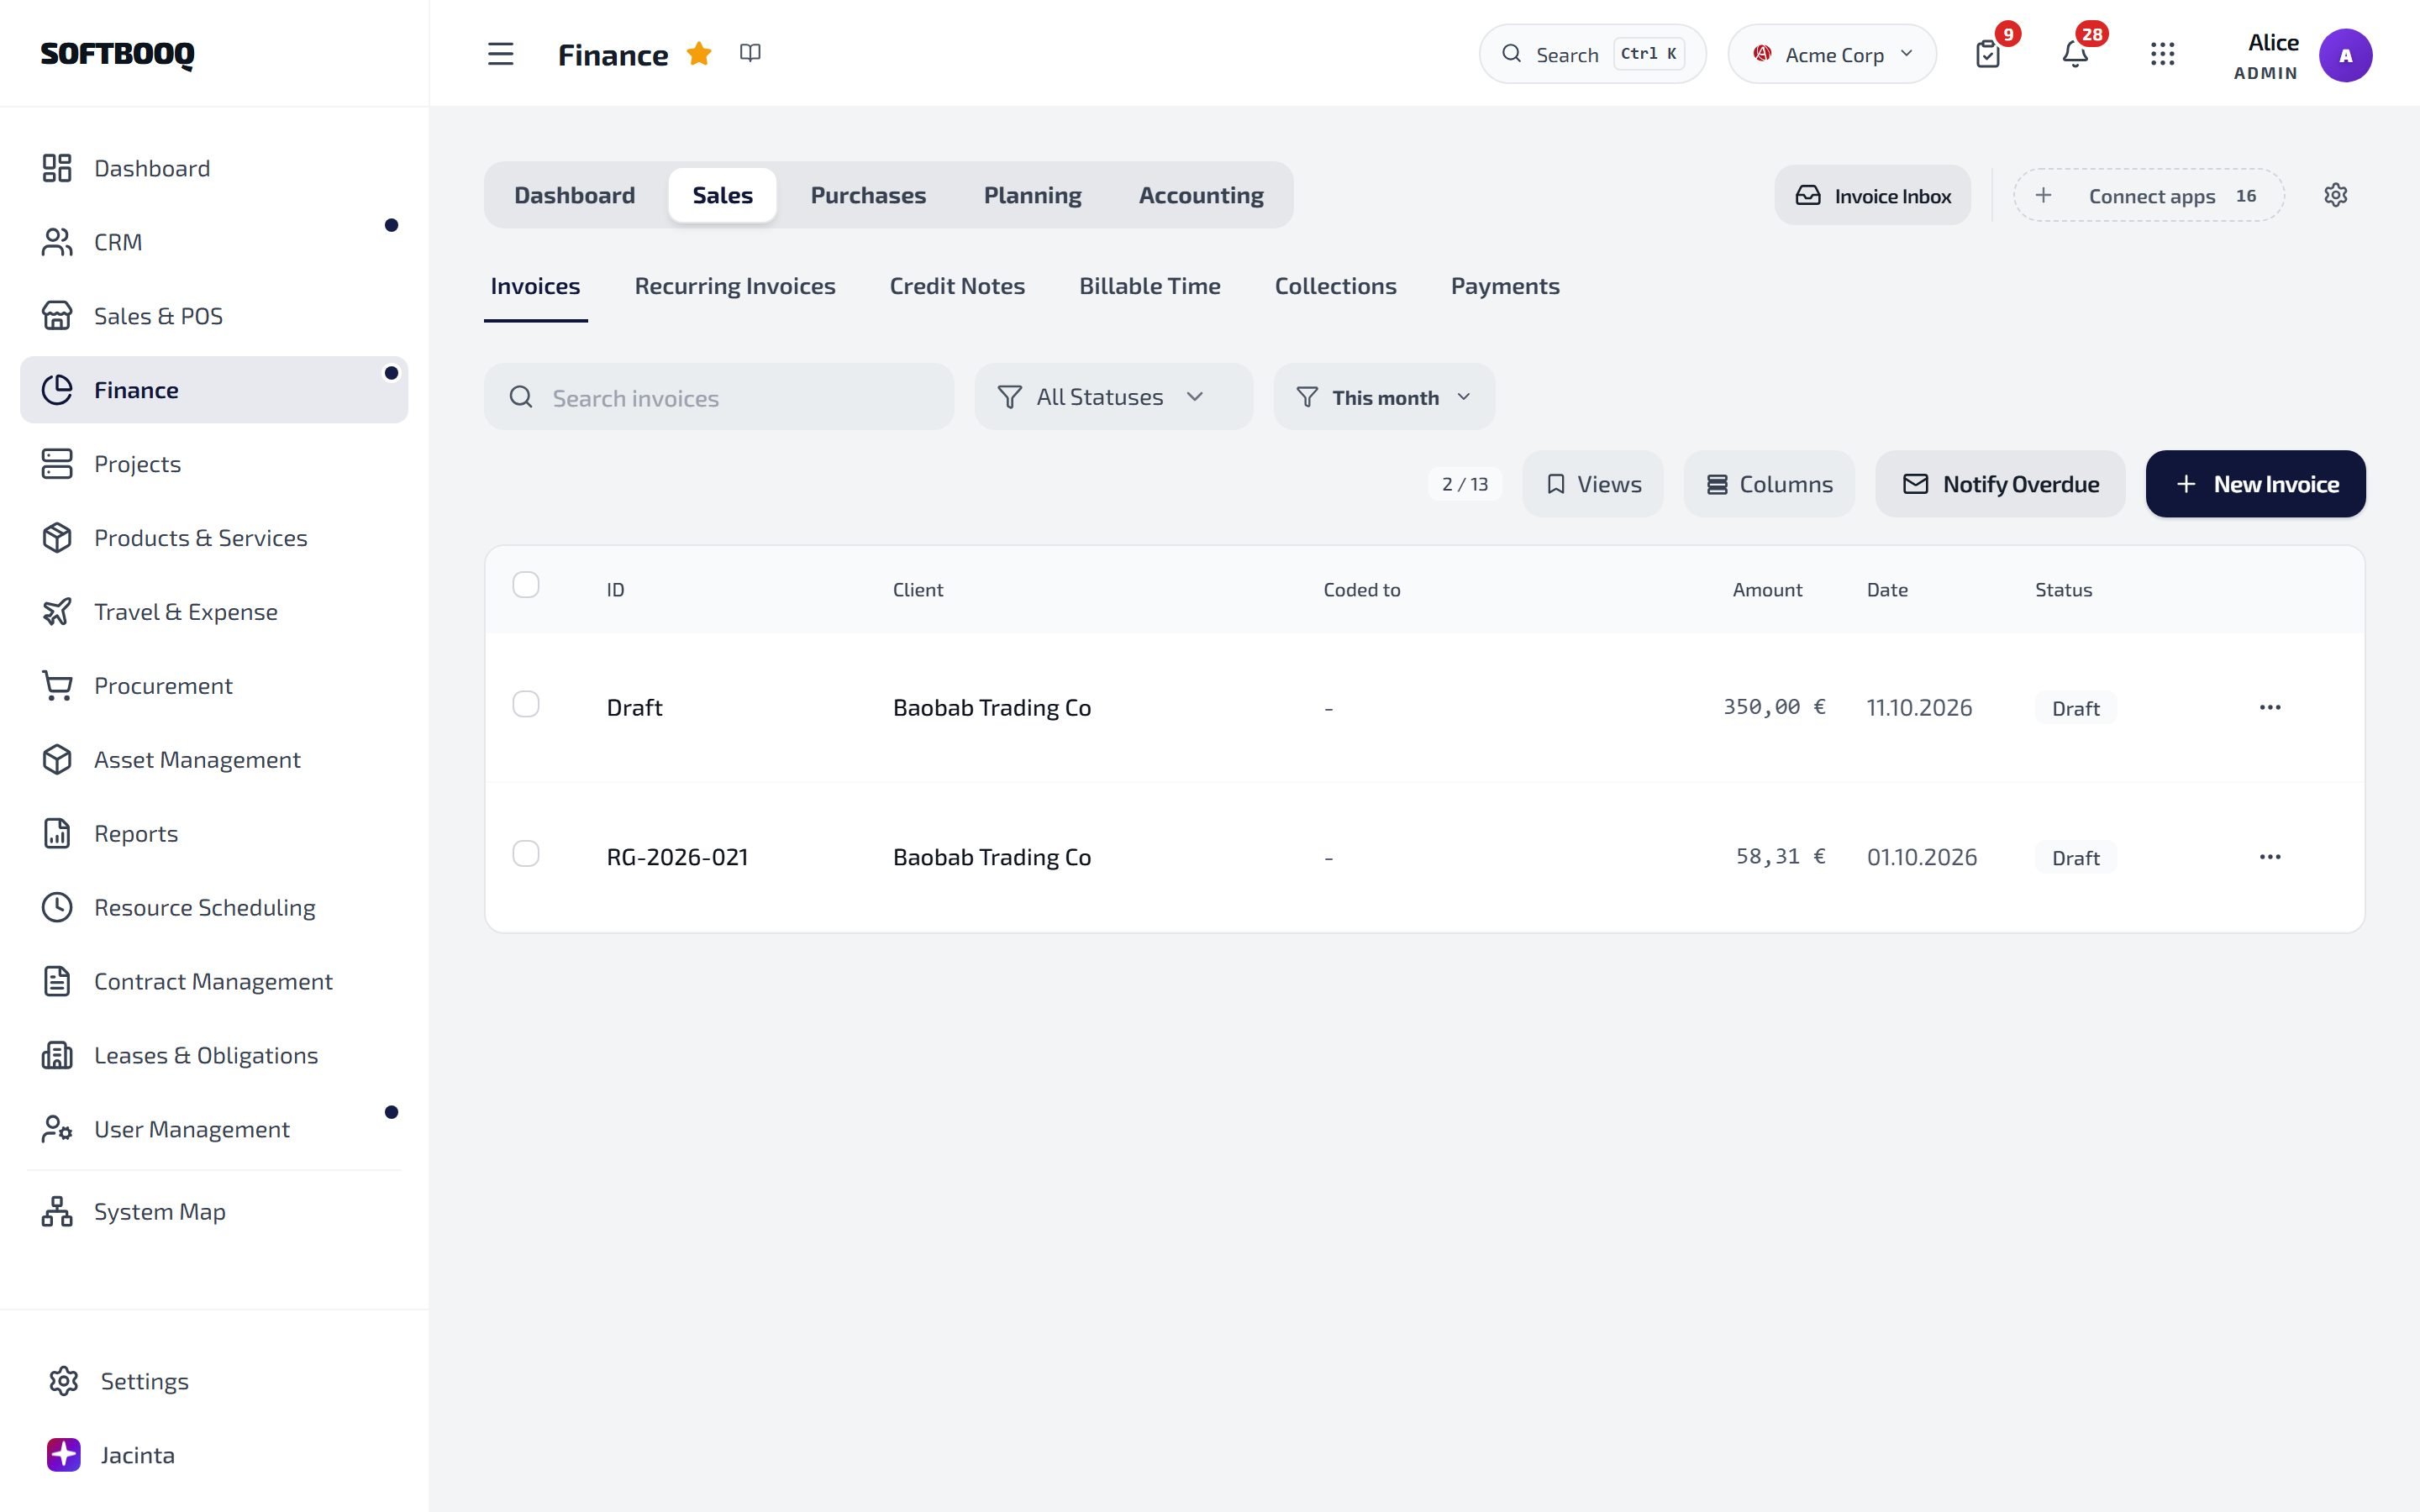Viewport: 2420px width, 1512px height.
Task: Open Leases & Obligations
Action: 214,1056
